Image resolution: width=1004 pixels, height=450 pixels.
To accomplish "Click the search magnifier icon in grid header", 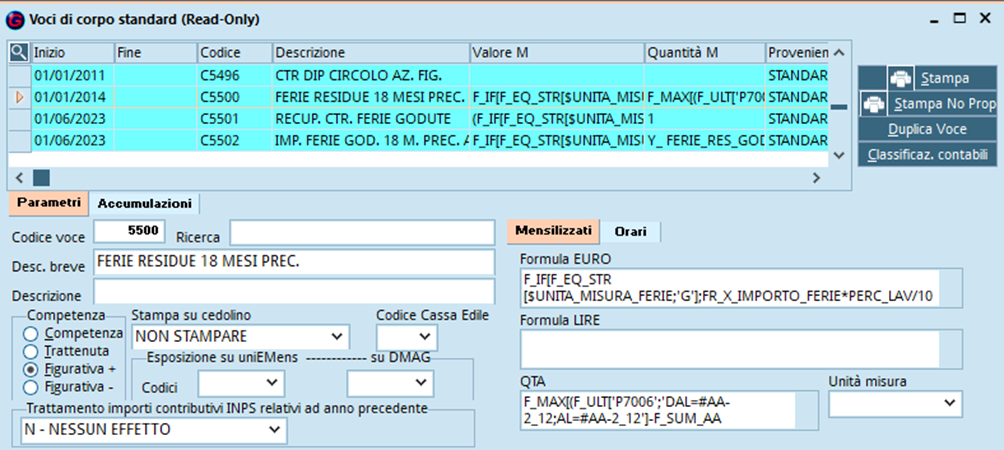I will pyautogui.click(x=19, y=52).
